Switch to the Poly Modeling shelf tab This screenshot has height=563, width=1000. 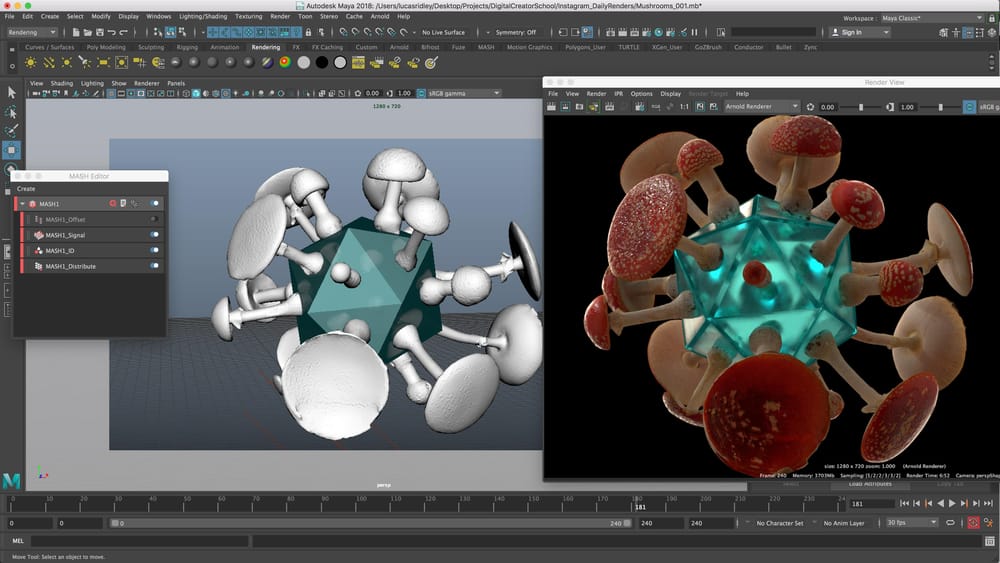(106, 47)
